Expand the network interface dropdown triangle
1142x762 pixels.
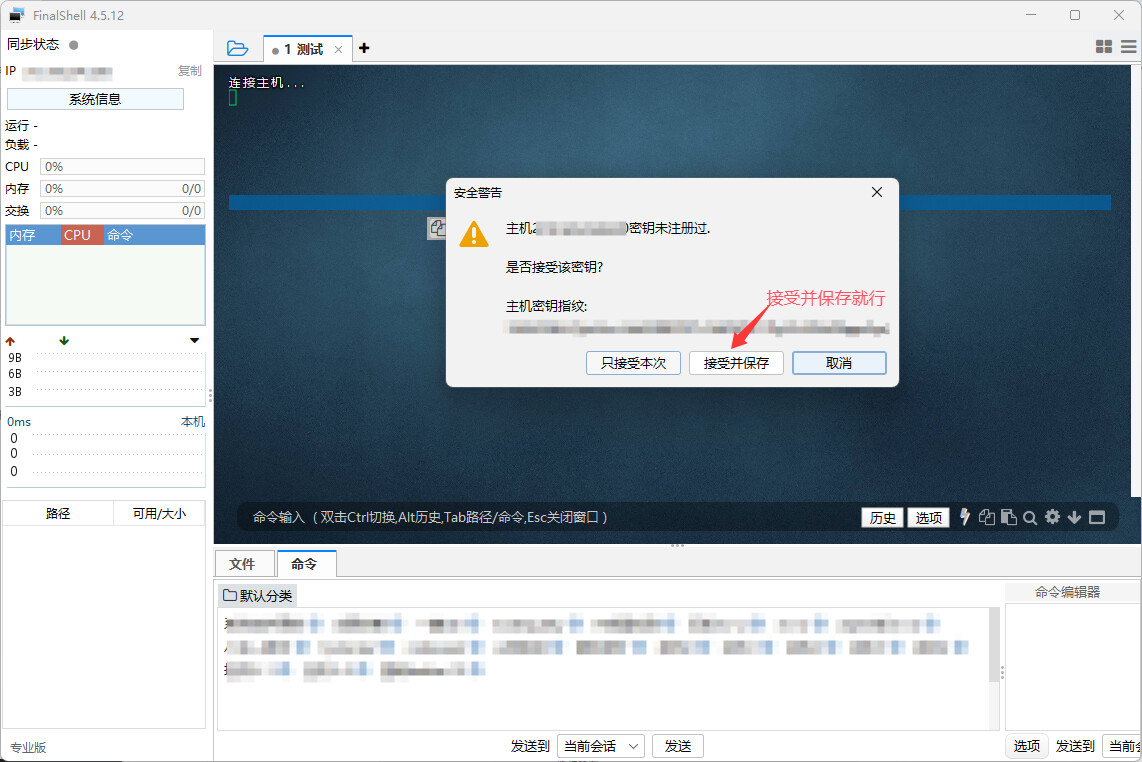click(x=194, y=341)
